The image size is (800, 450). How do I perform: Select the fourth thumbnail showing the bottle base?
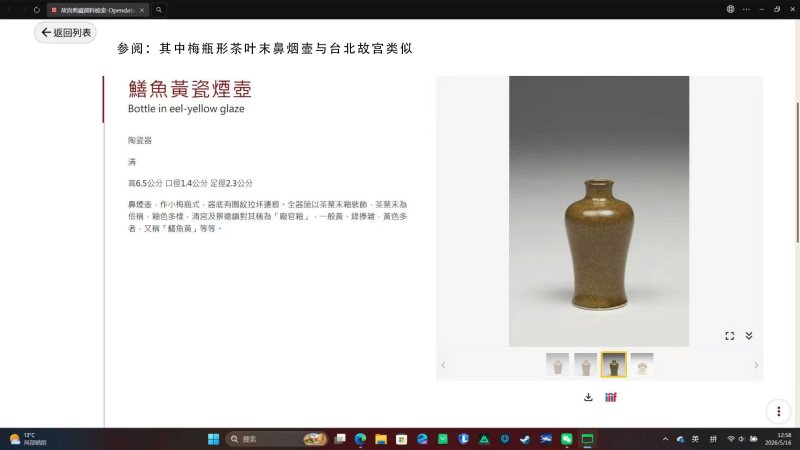click(642, 365)
